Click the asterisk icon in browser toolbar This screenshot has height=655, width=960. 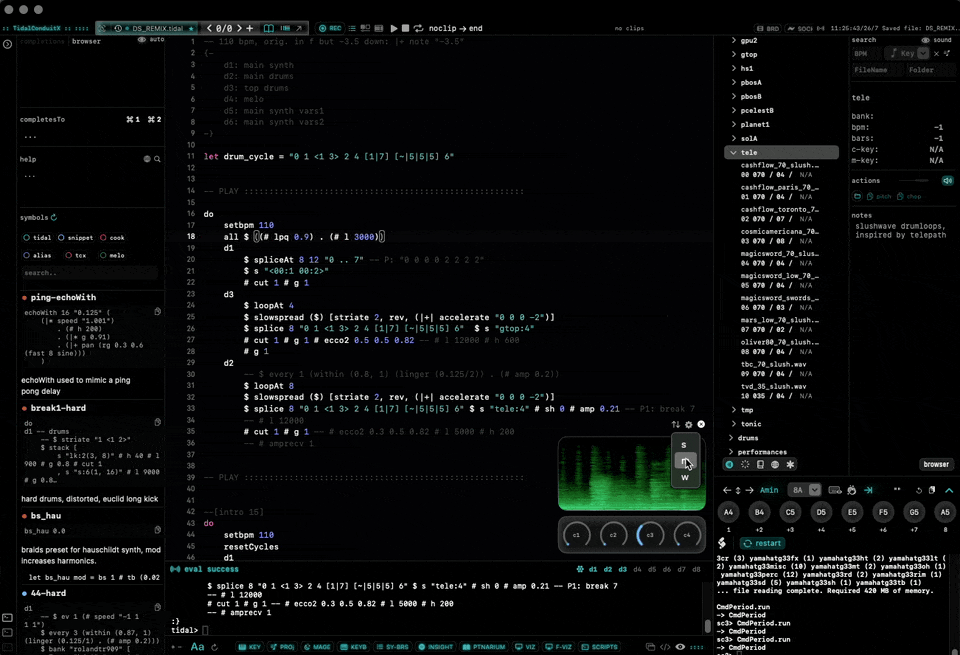[x=790, y=465]
